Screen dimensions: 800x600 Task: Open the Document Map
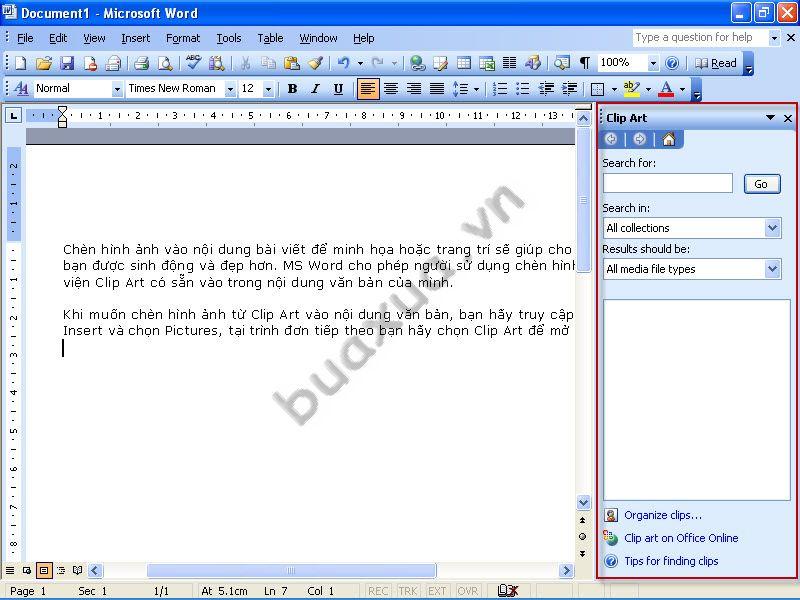(x=562, y=63)
